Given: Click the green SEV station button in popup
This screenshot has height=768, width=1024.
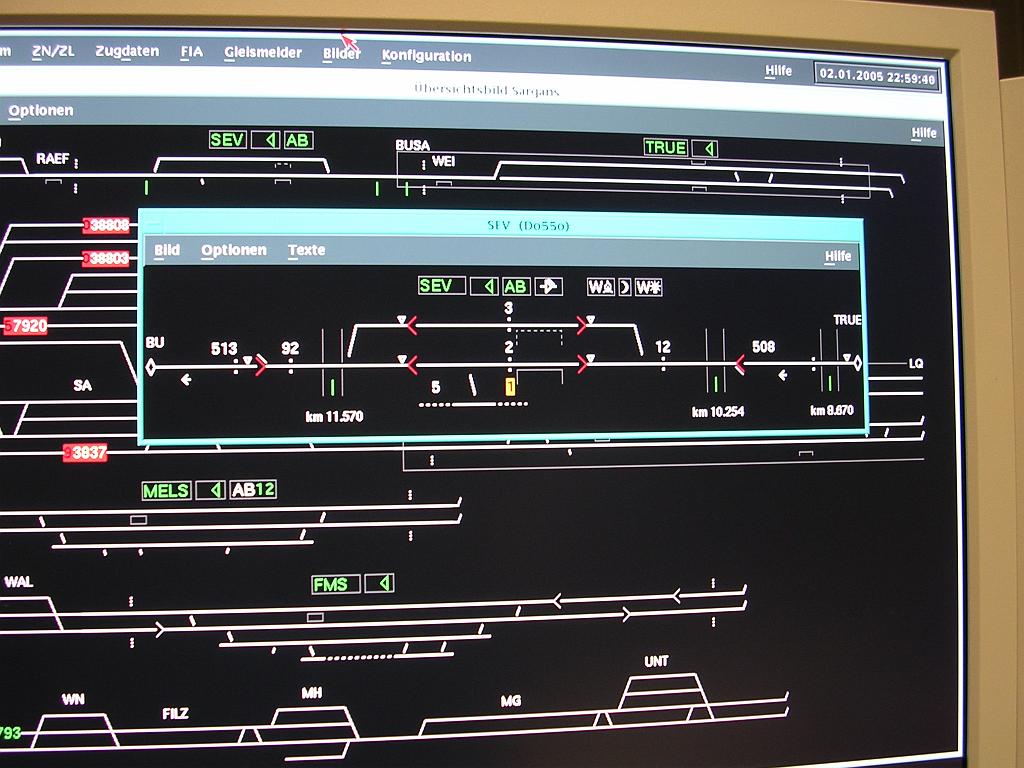Looking at the screenshot, I should (441, 286).
